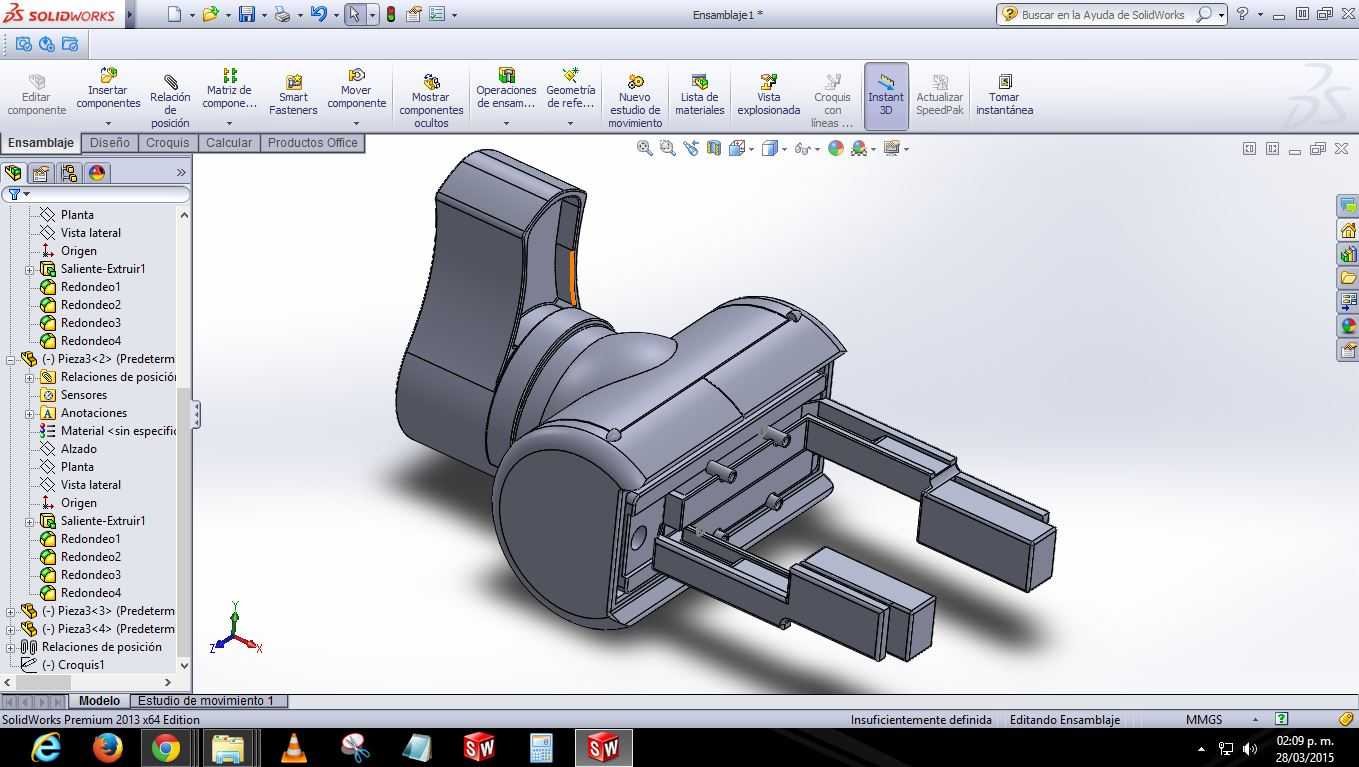The image size is (1359, 767).
Task: Undo the last action with the undo arrow
Action: [x=318, y=14]
